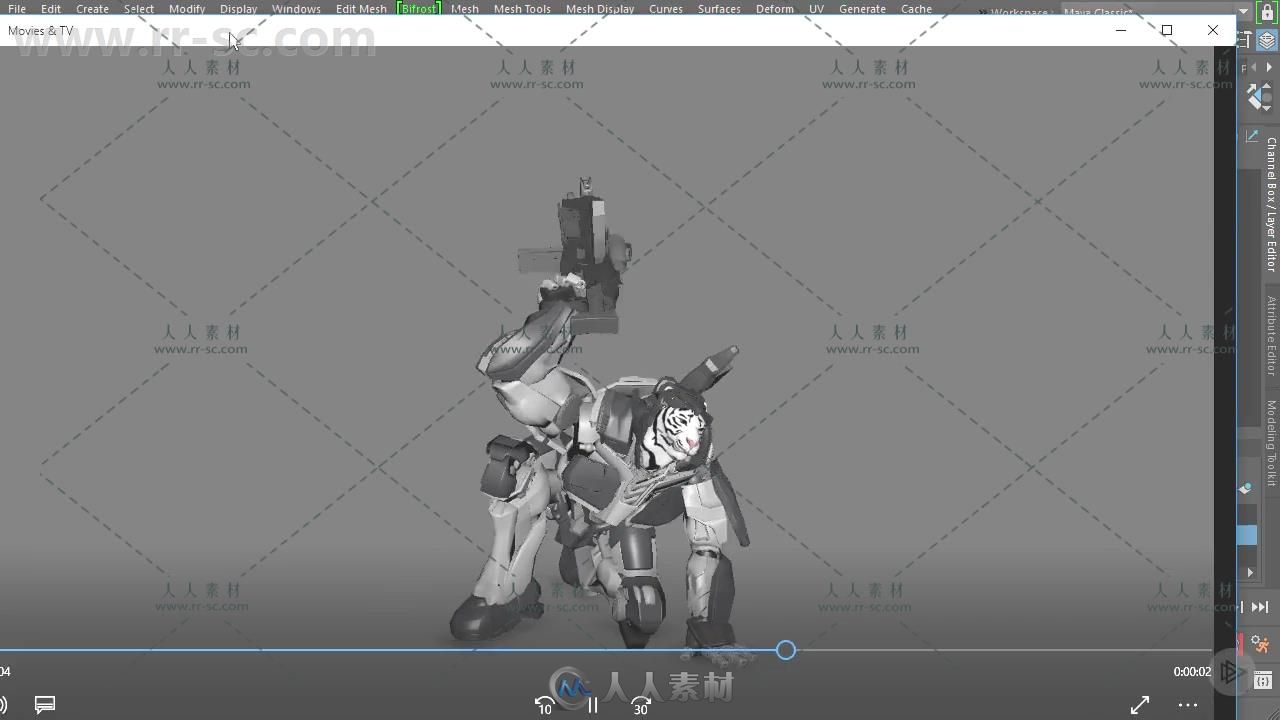
Task: Open the Select menu in Maya
Action: click(x=139, y=8)
